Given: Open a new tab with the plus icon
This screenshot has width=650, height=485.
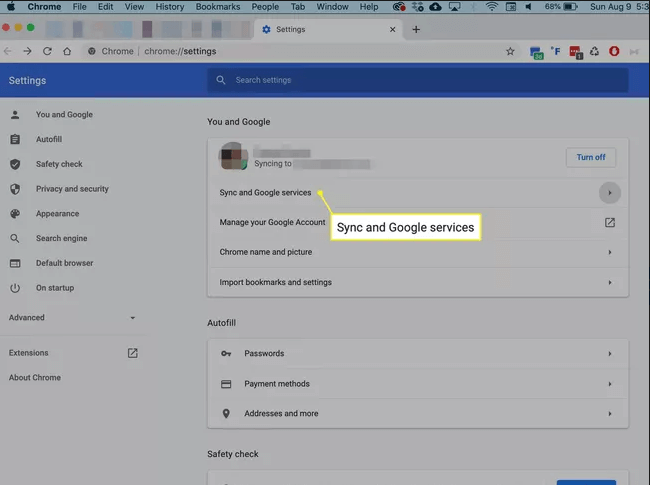Looking at the screenshot, I should click(x=416, y=29).
